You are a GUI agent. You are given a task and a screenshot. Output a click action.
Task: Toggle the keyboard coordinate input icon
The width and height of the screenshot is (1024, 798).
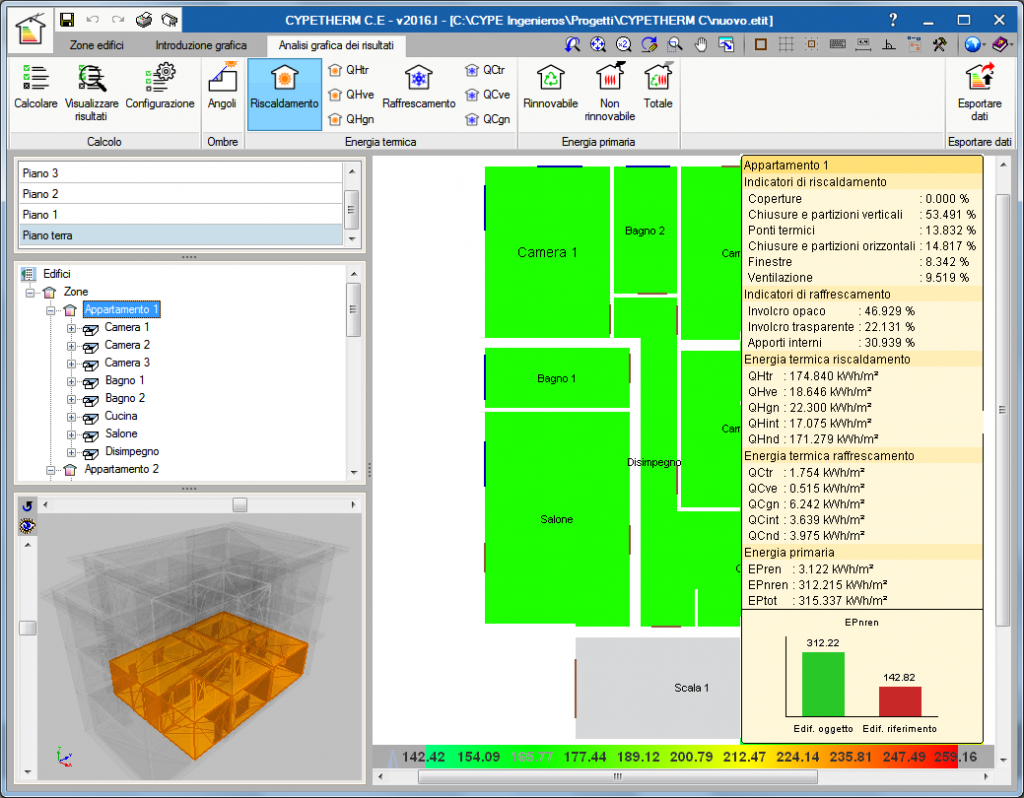tap(837, 44)
